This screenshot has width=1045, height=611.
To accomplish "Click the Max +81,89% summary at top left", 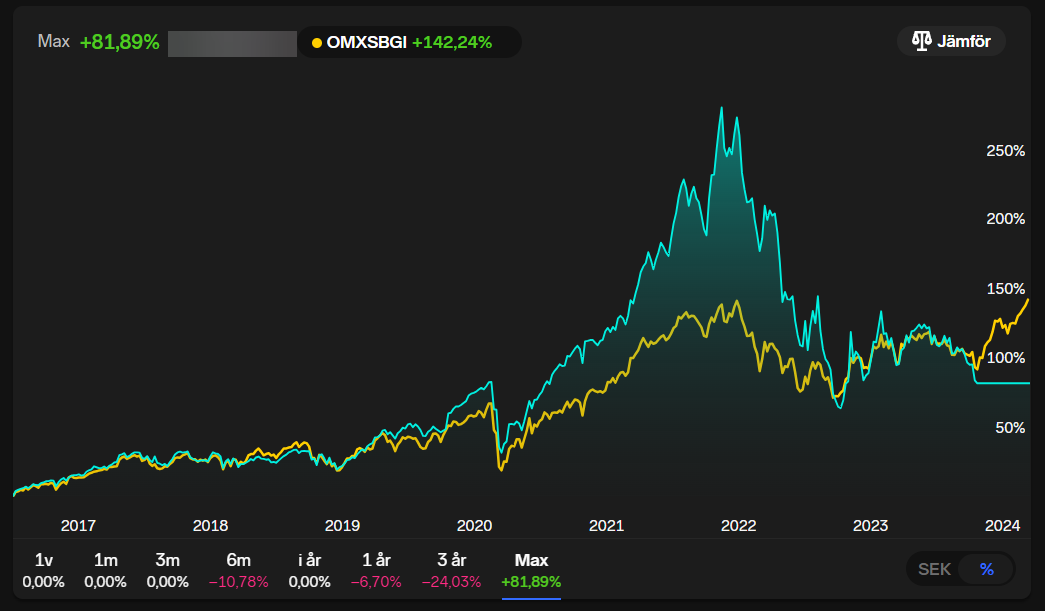I will pyautogui.click(x=99, y=42).
